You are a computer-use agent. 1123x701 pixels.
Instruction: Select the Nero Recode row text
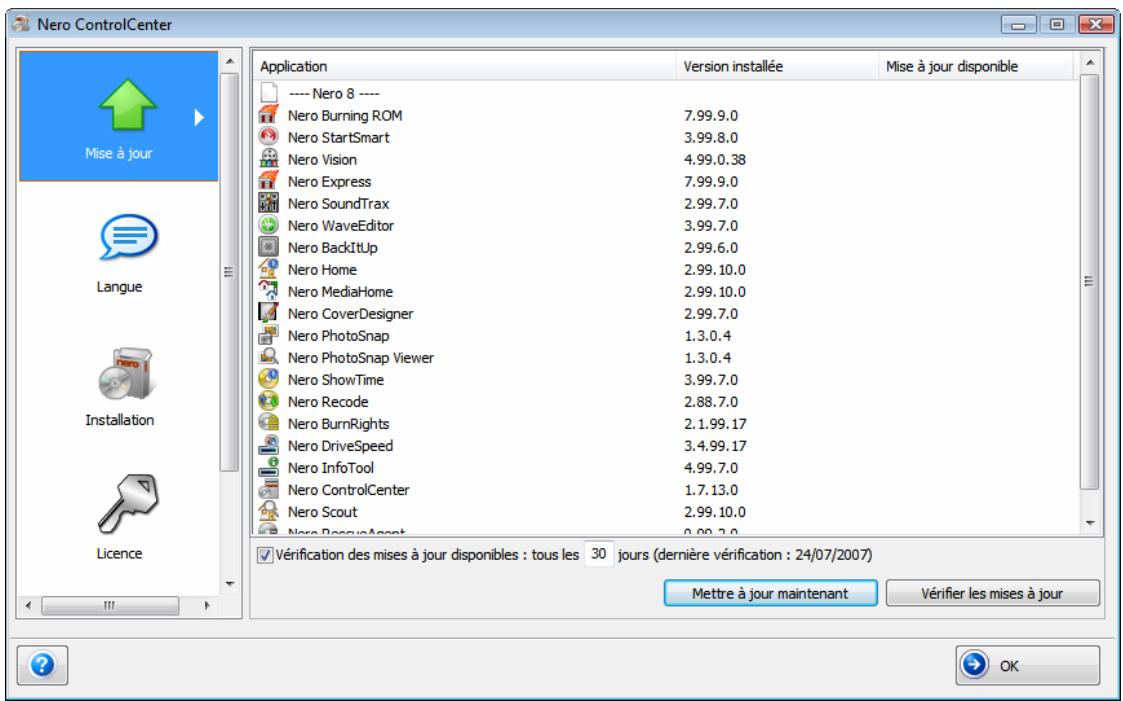pos(328,402)
